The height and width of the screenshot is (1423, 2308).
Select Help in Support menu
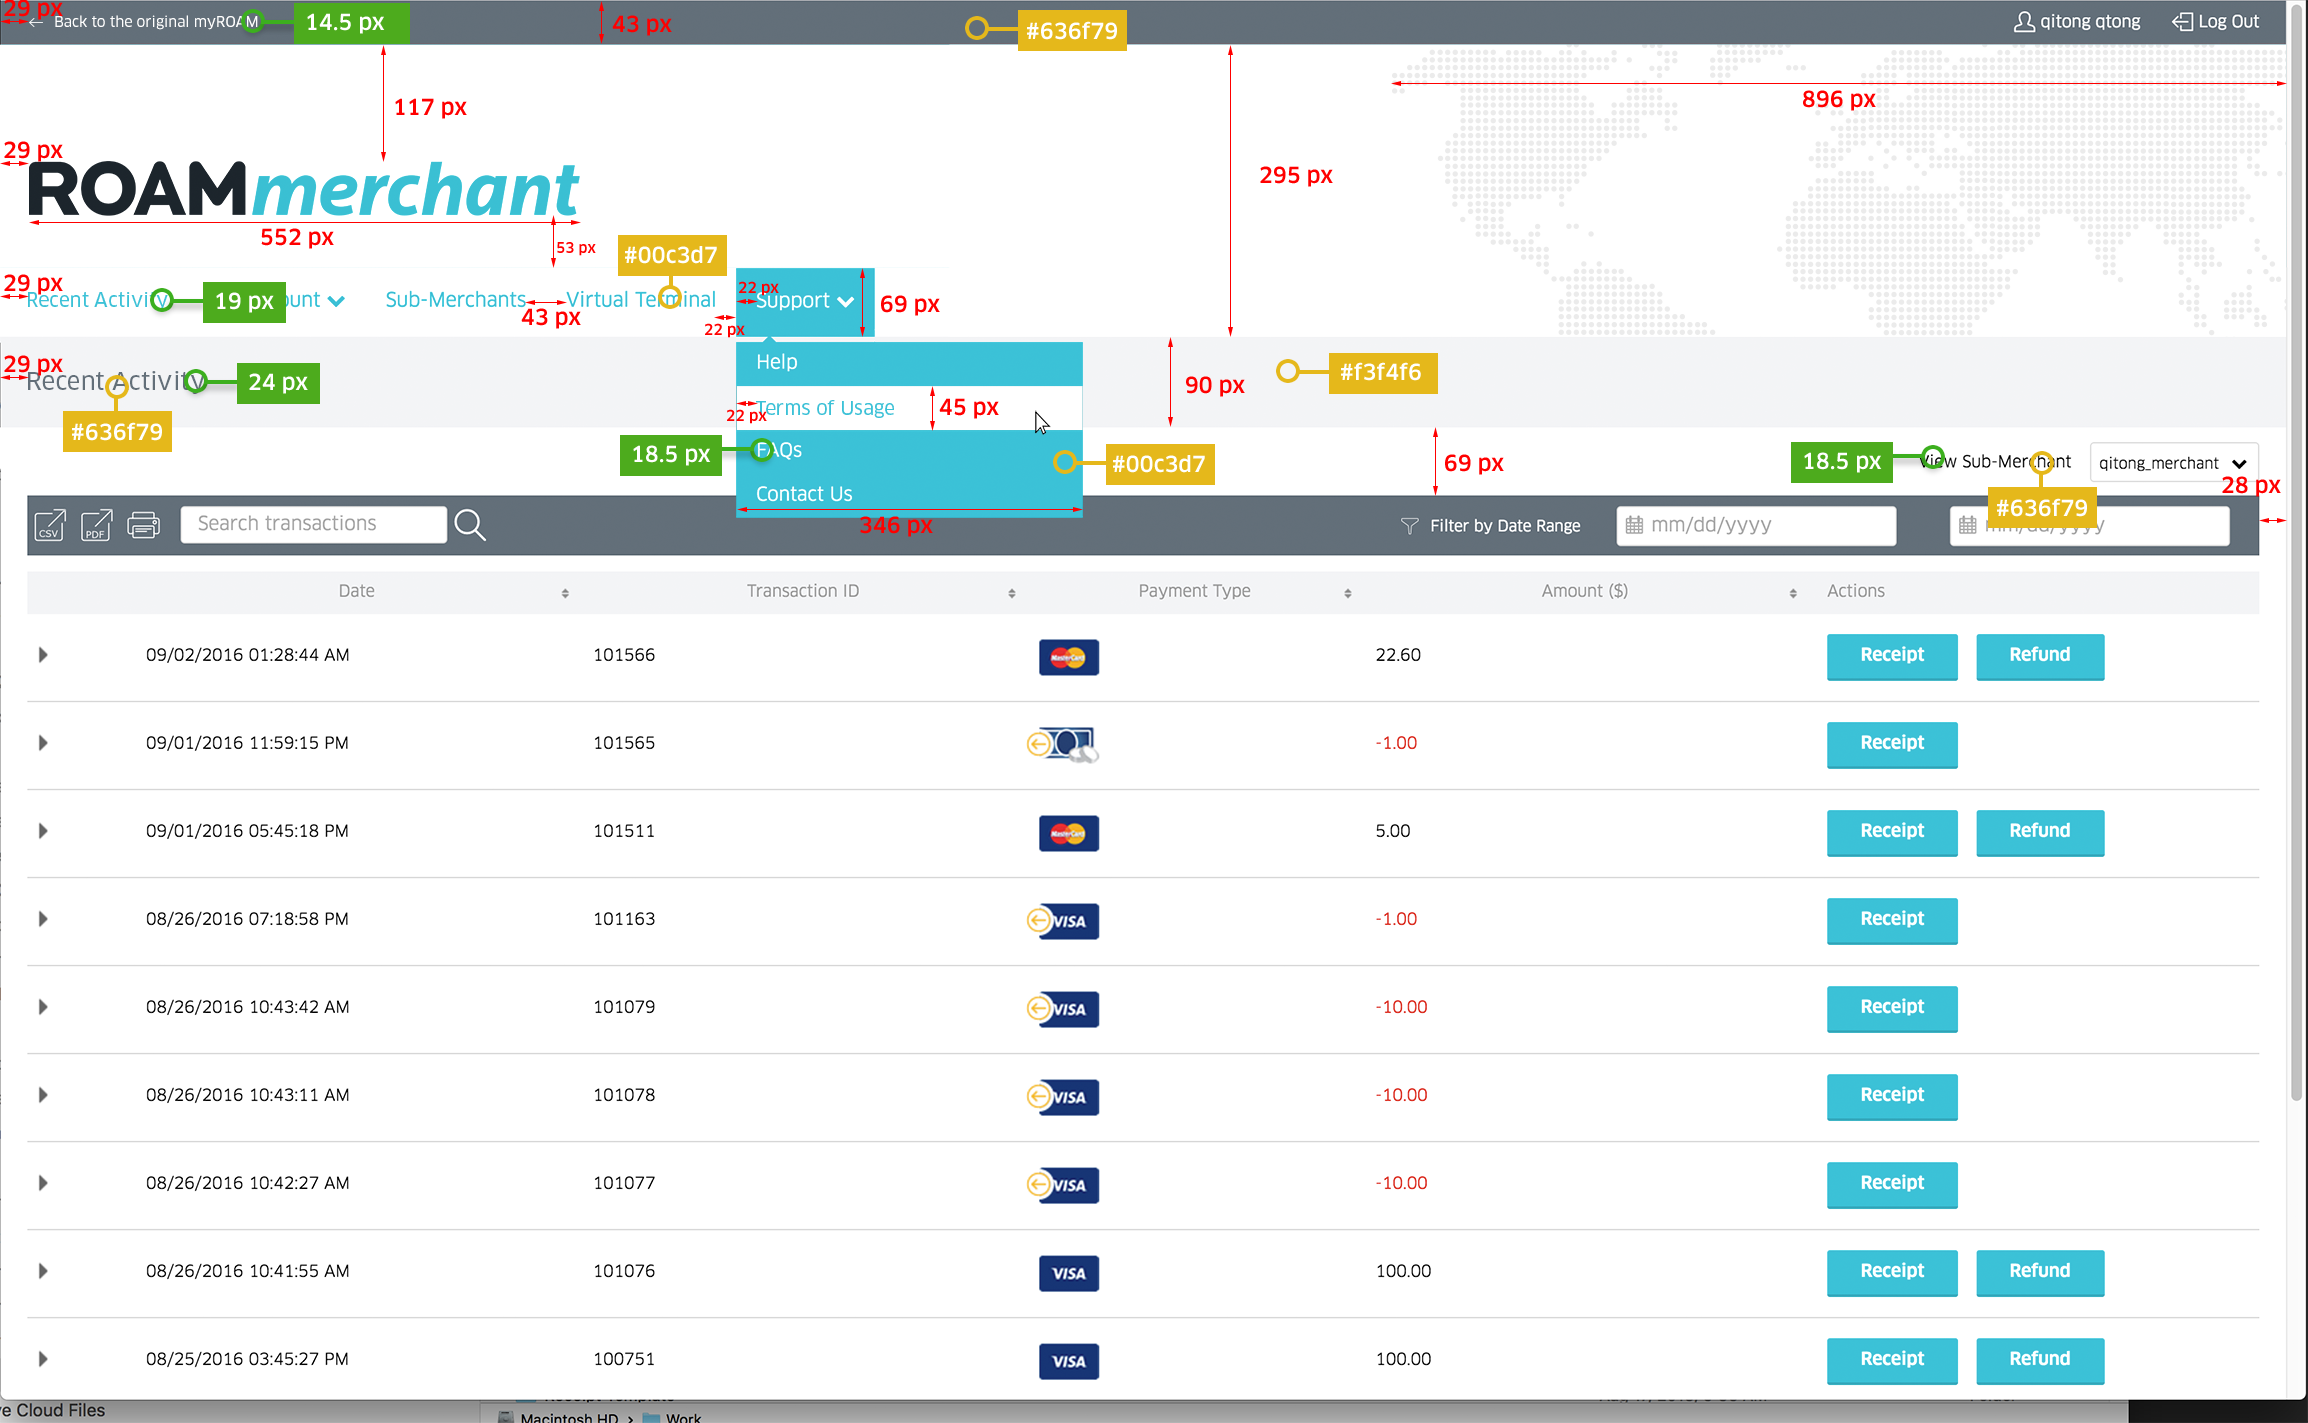point(909,362)
